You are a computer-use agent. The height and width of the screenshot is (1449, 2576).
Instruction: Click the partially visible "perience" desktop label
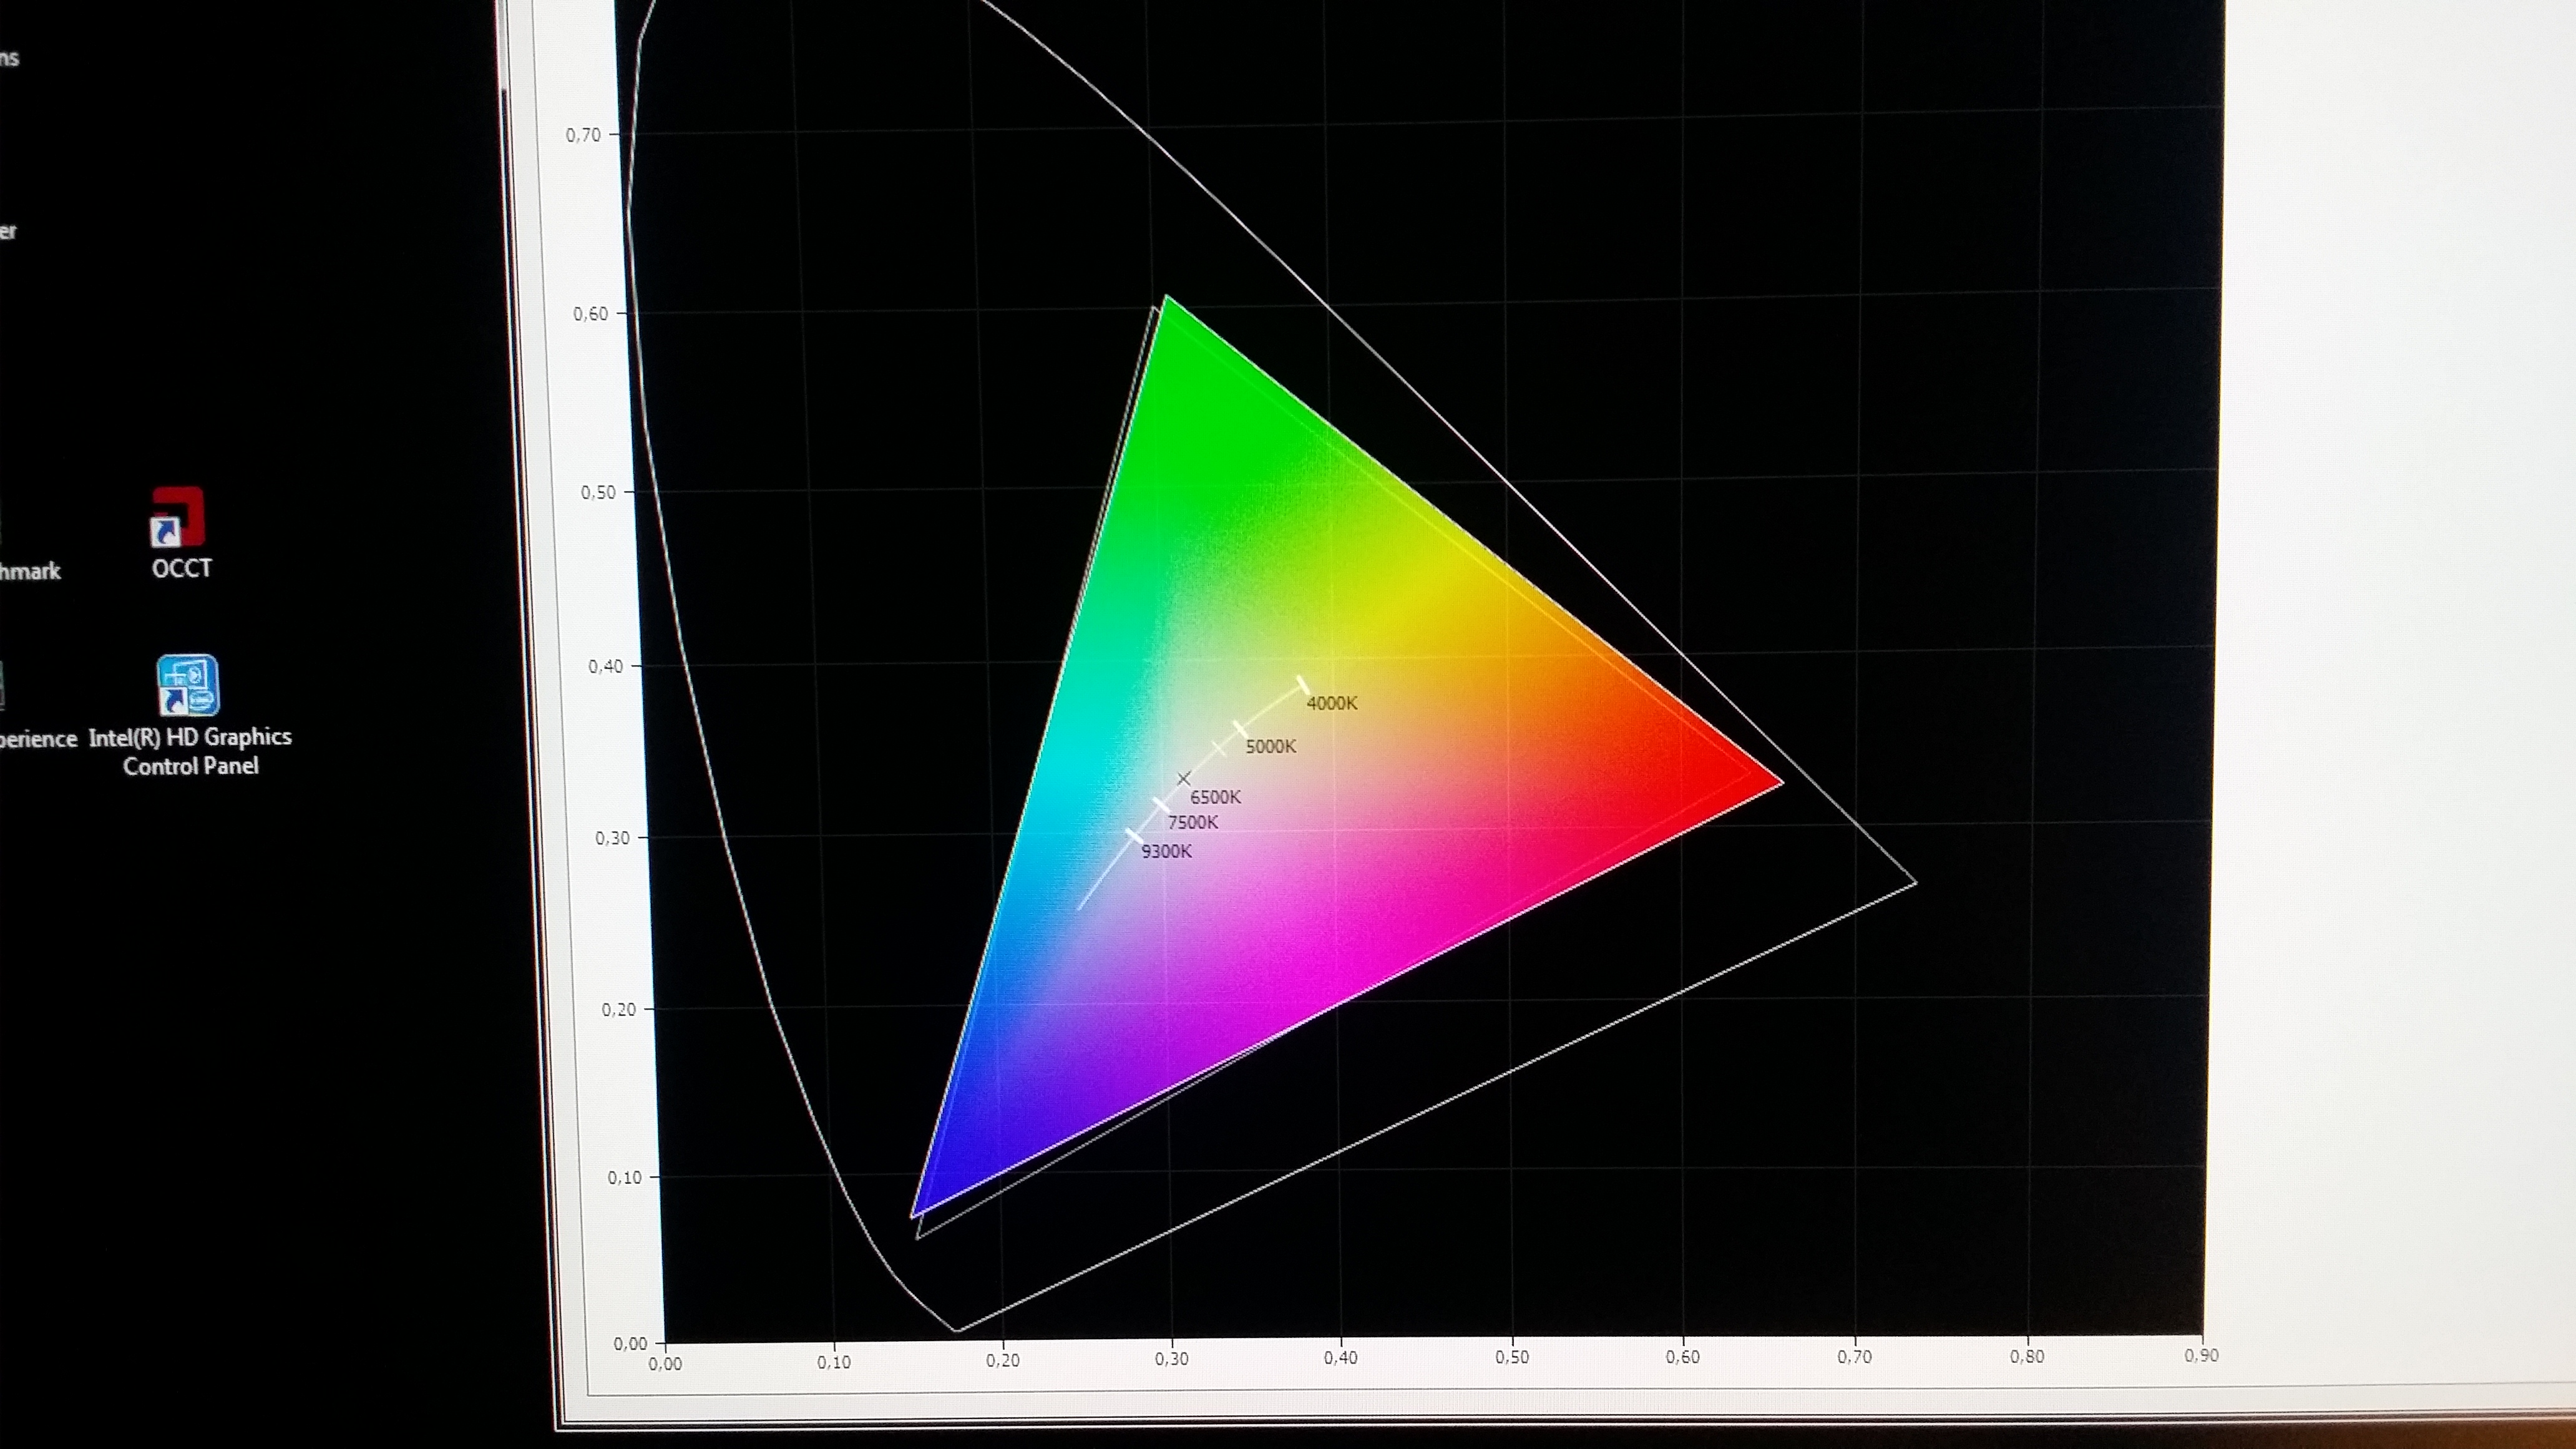pyautogui.click(x=38, y=739)
